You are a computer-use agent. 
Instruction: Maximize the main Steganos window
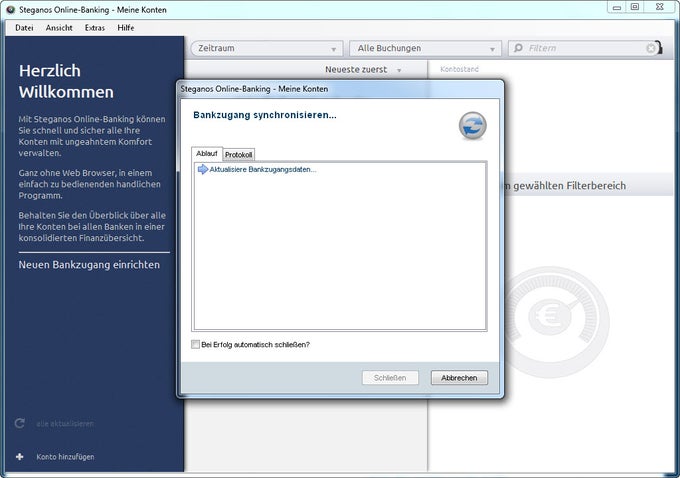[x=635, y=7]
